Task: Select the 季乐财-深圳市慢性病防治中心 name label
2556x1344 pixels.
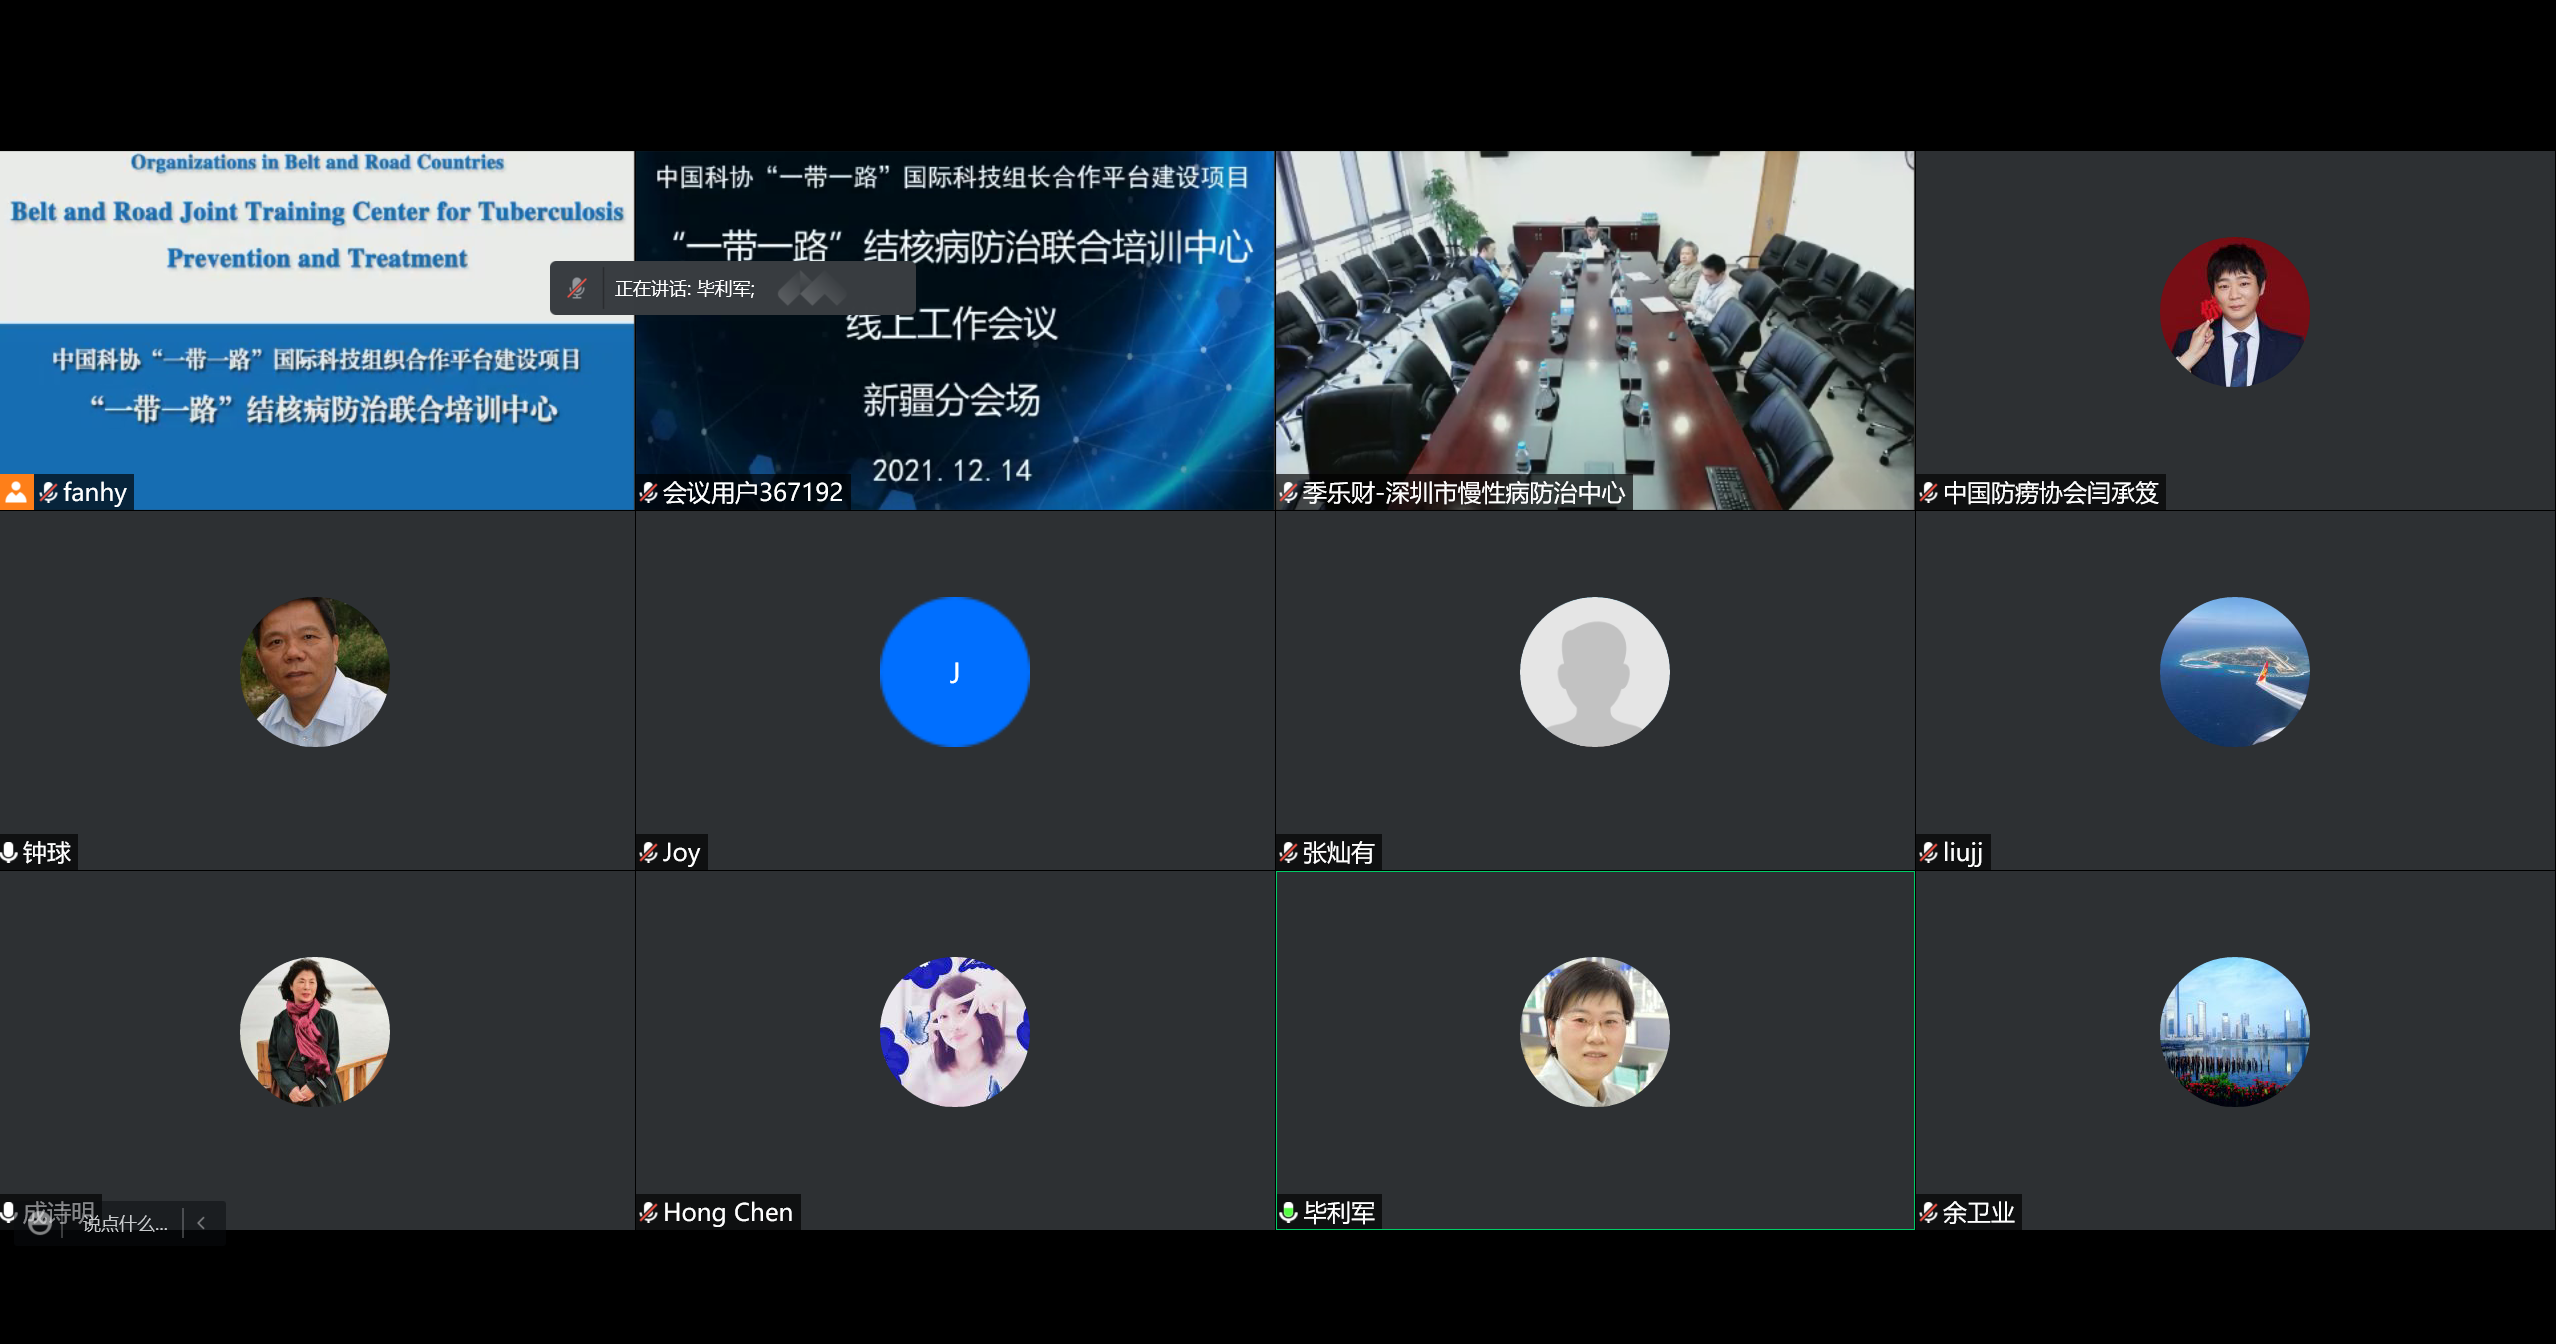Action: [x=1464, y=492]
